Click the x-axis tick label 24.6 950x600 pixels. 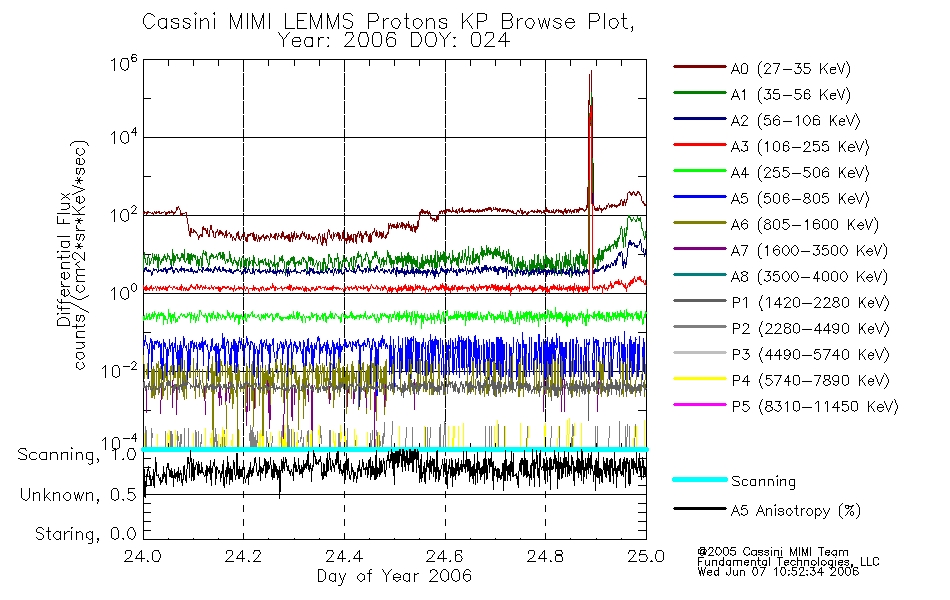click(x=445, y=556)
